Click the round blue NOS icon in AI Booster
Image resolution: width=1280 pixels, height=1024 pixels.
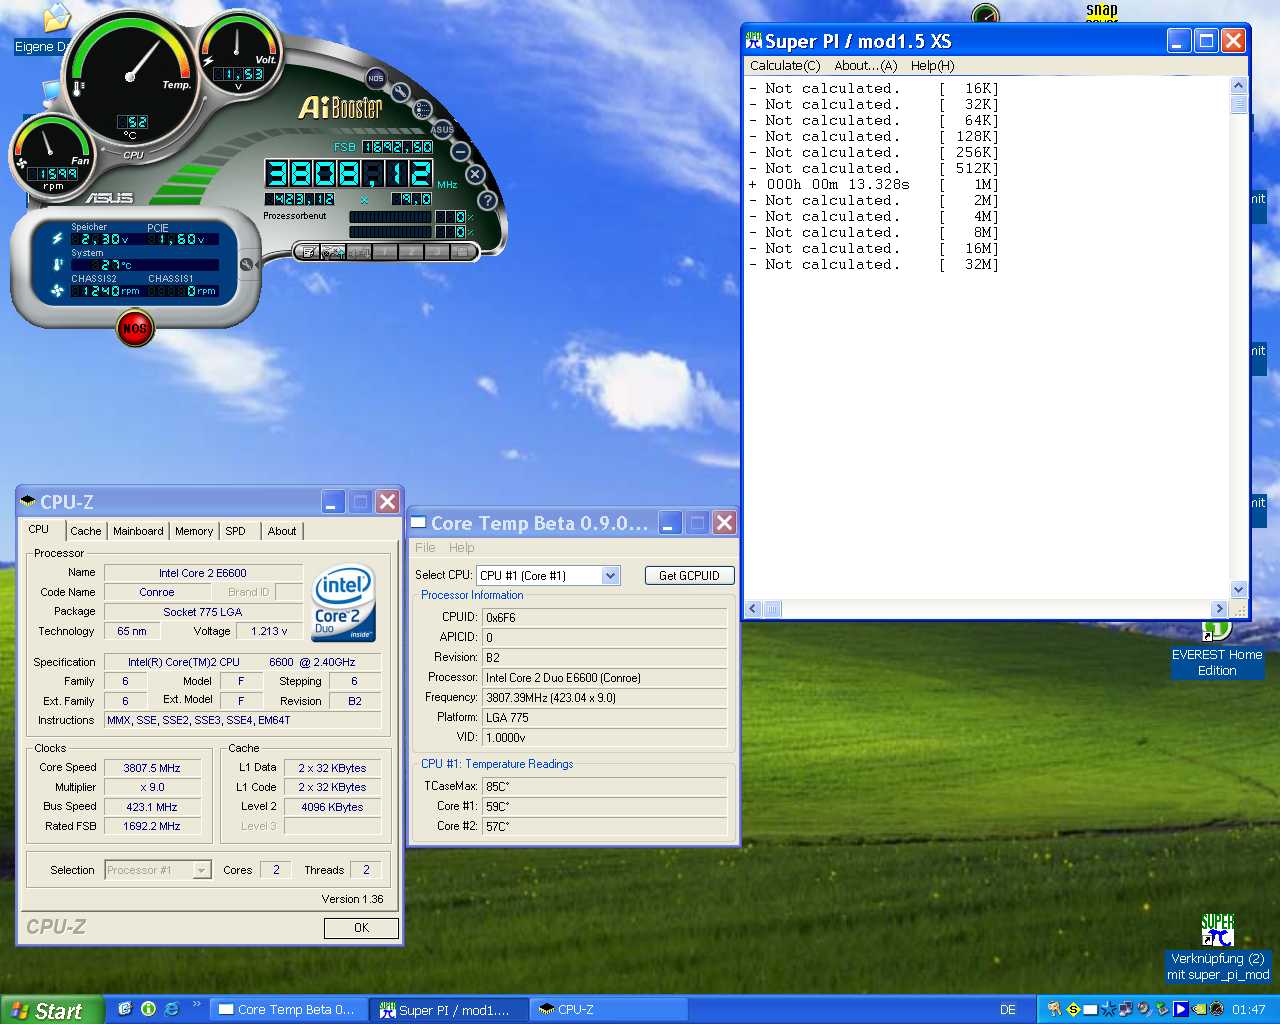(376, 78)
